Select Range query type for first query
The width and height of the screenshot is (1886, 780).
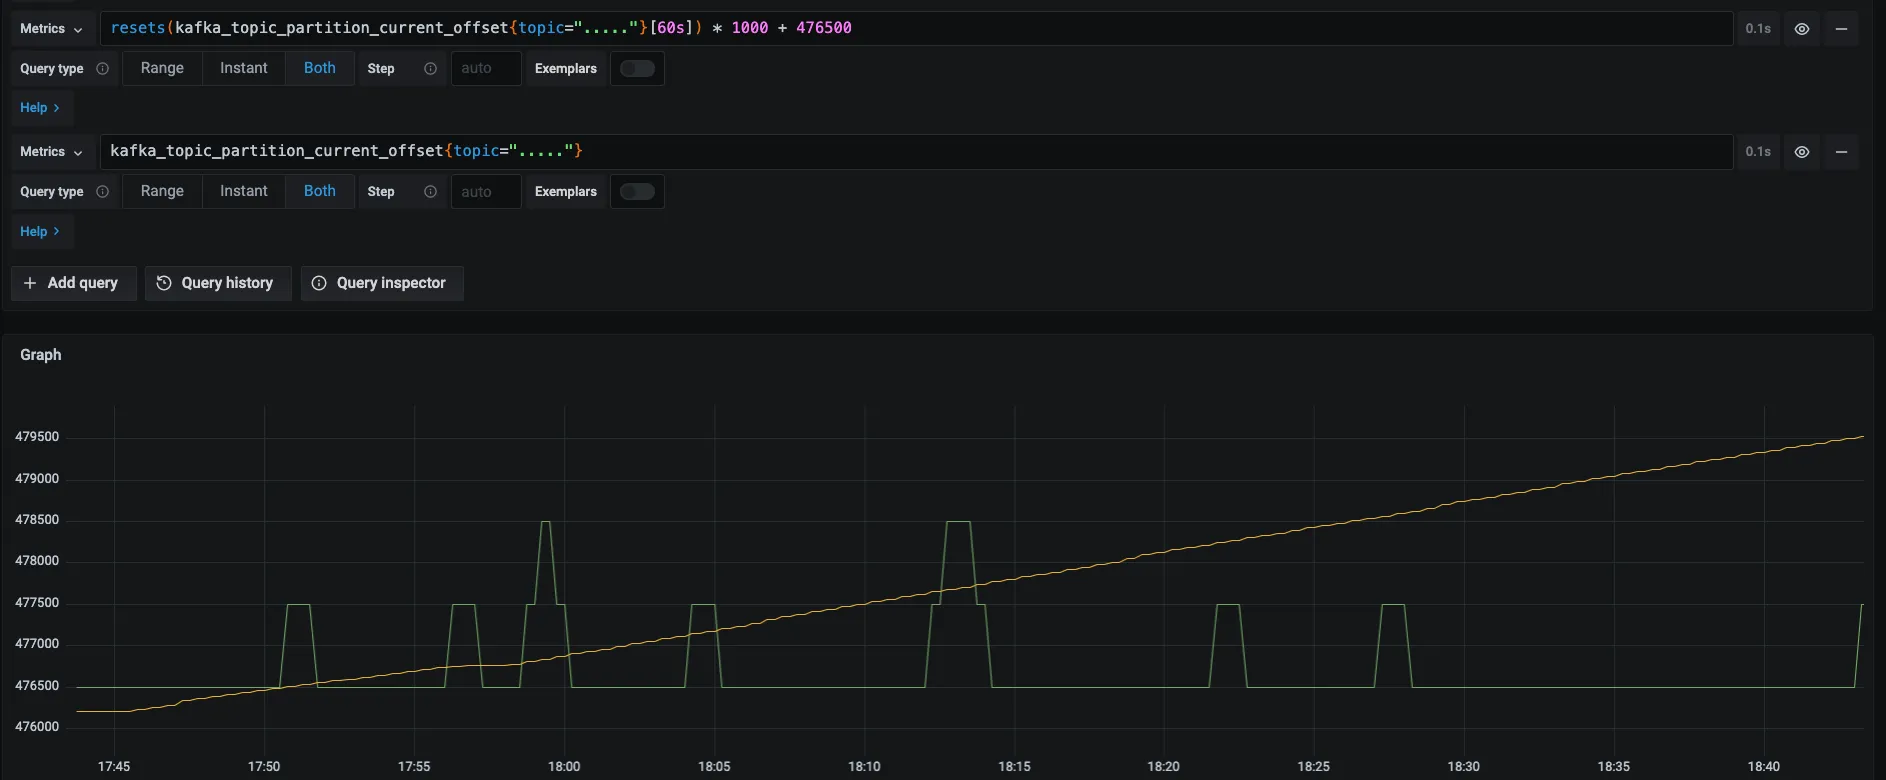pyautogui.click(x=162, y=68)
